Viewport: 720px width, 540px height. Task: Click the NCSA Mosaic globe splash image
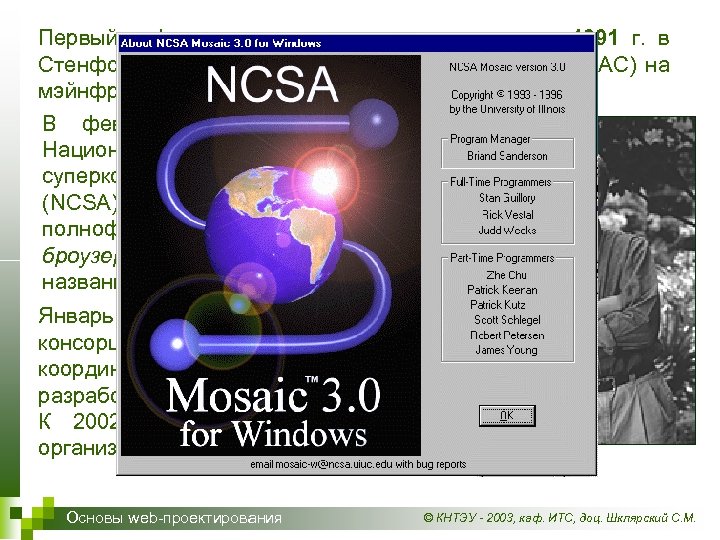pos(271,256)
